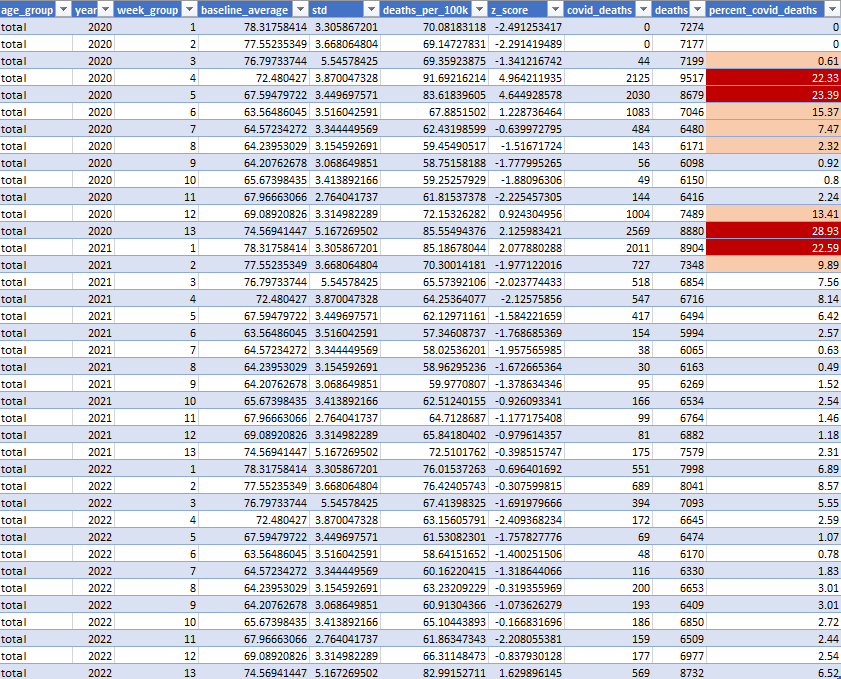Select the orange cell showing 9.89
Image resolution: width=841 pixels, height=679 pixels.
coord(773,265)
